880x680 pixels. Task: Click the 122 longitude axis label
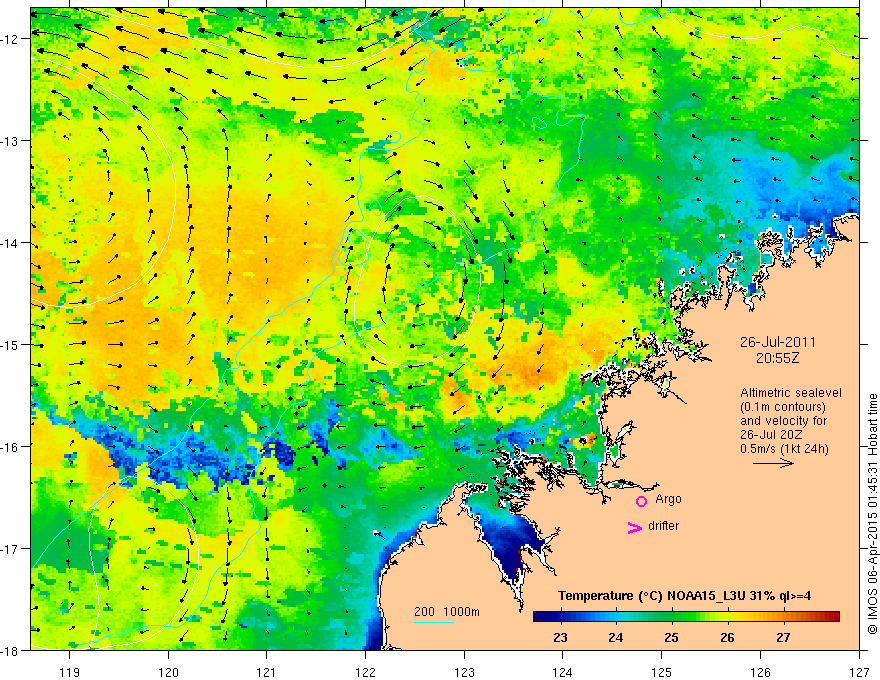tap(365, 672)
